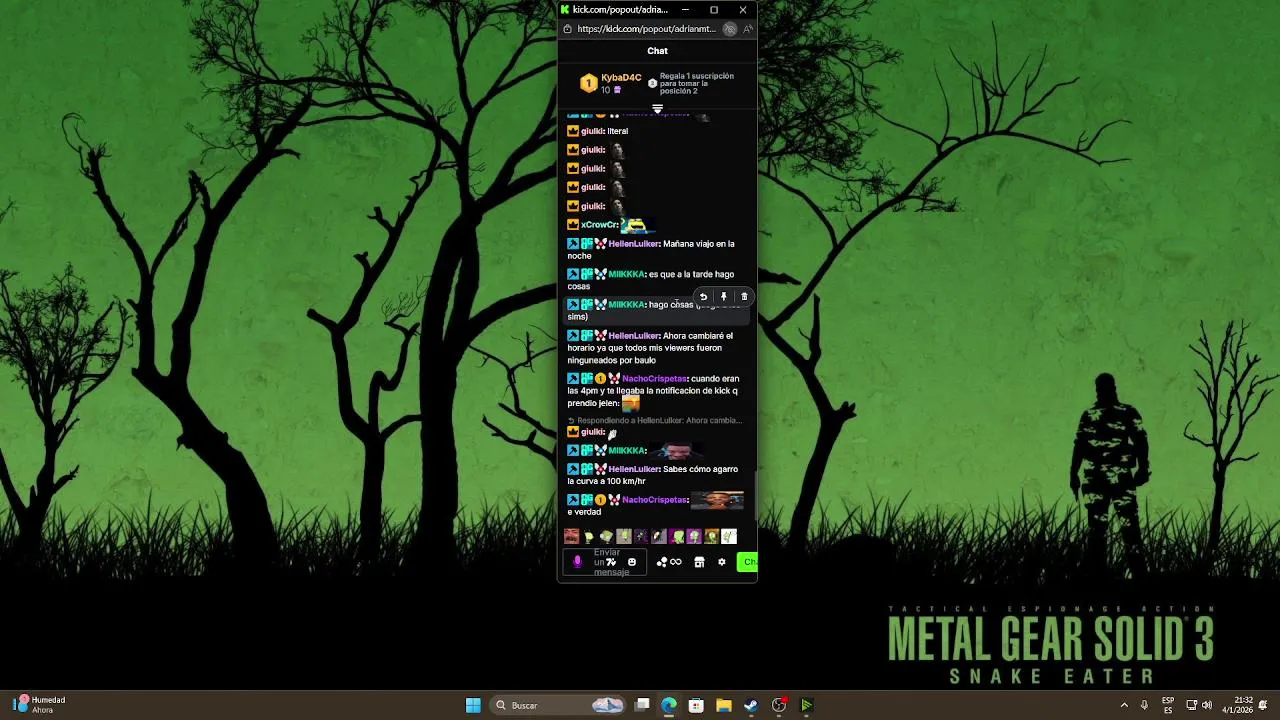This screenshot has height=720, width=1280.
Task: Click the ESP ES language indicator
Action: (1168, 705)
